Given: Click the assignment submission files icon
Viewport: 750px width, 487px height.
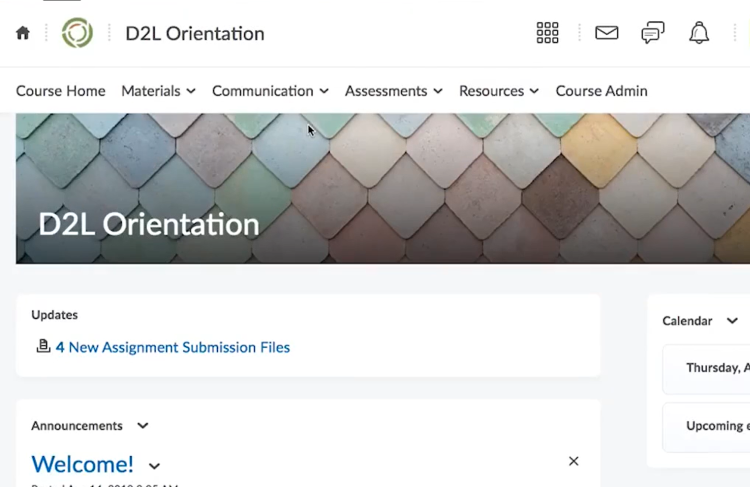Looking at the screenshot, I should click(x=43, y=346).
